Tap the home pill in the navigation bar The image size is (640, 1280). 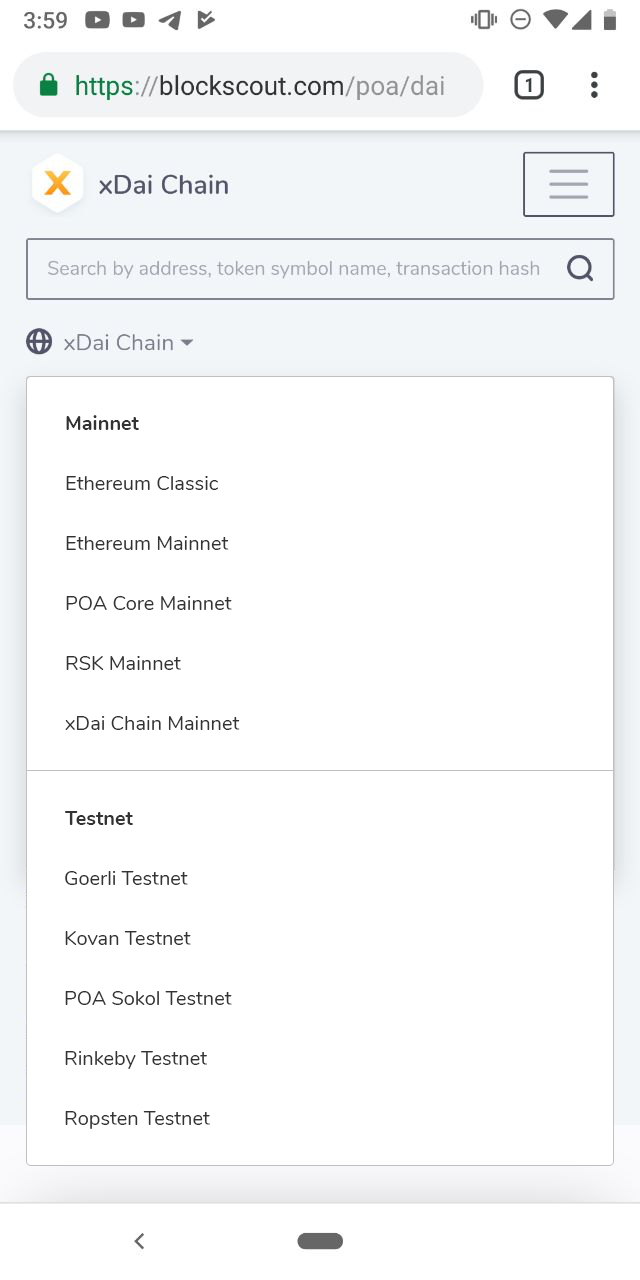(x=320, y=1240)
